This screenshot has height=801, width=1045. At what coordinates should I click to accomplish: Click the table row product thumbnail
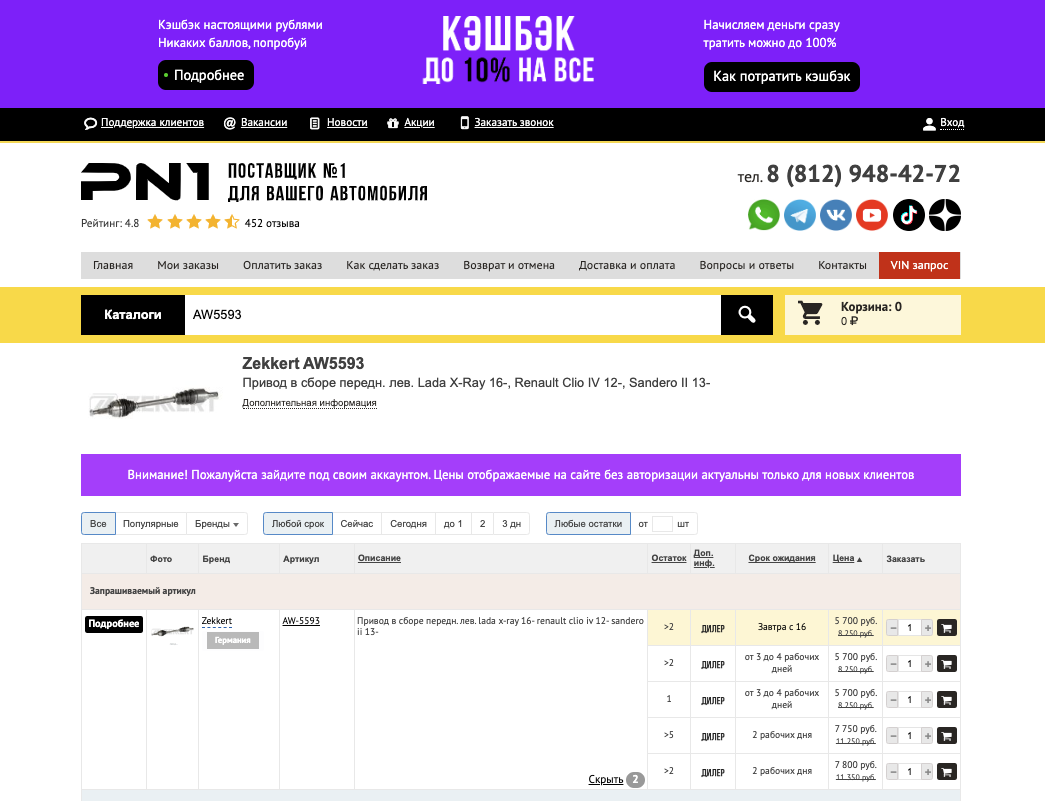point(173,631)
